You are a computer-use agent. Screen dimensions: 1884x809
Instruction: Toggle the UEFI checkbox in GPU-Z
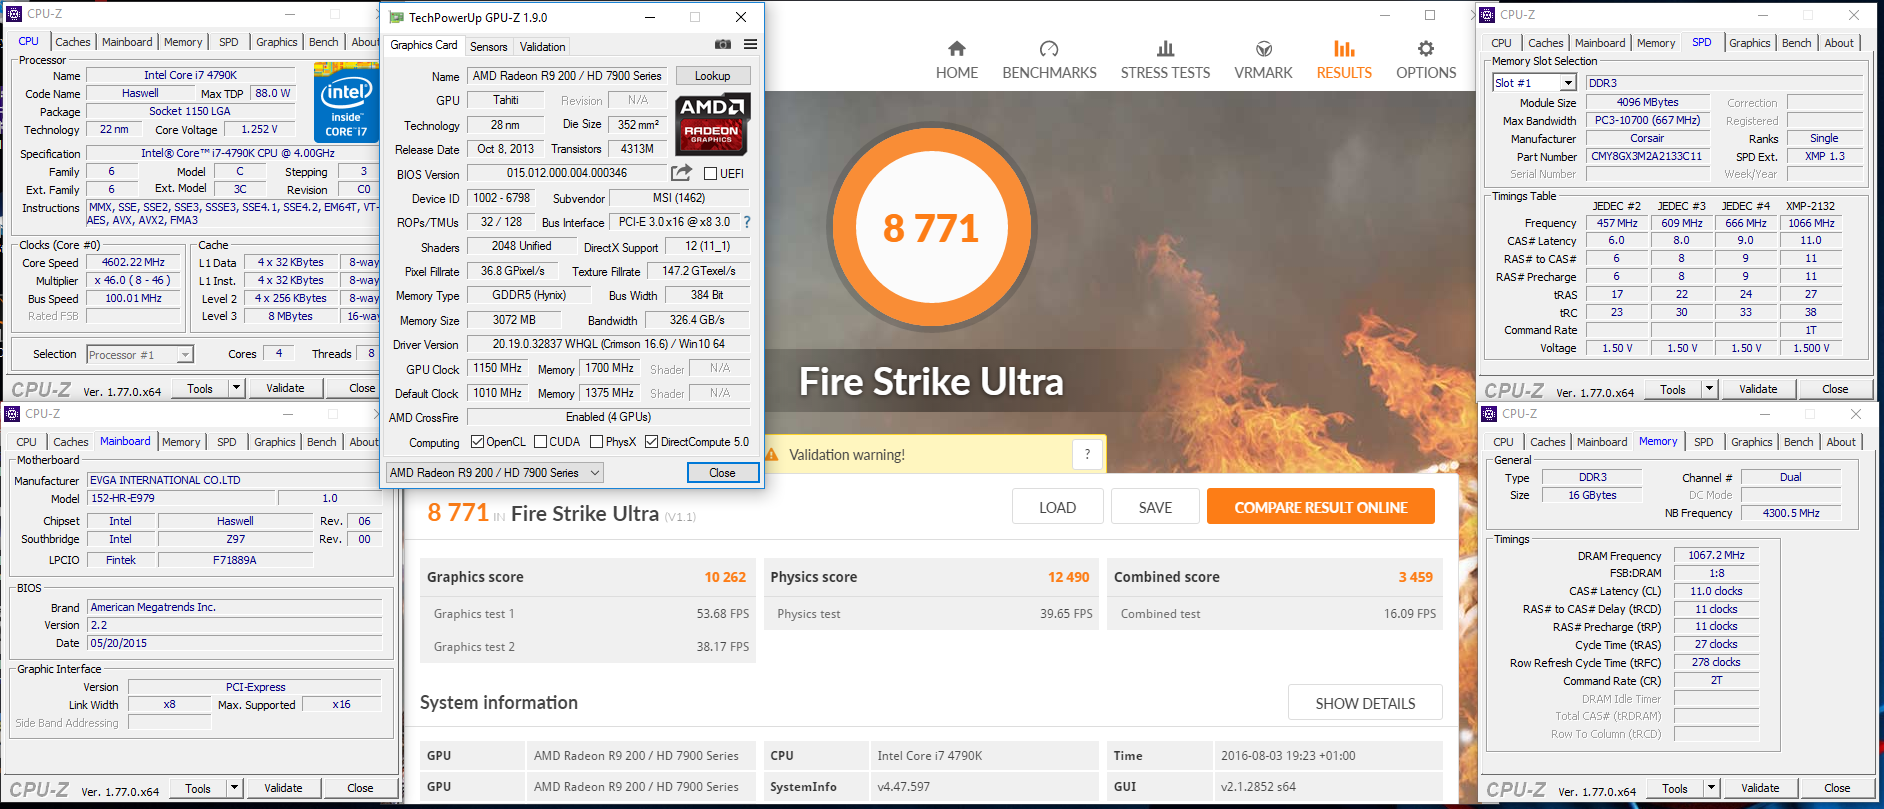tap(710, 174)
